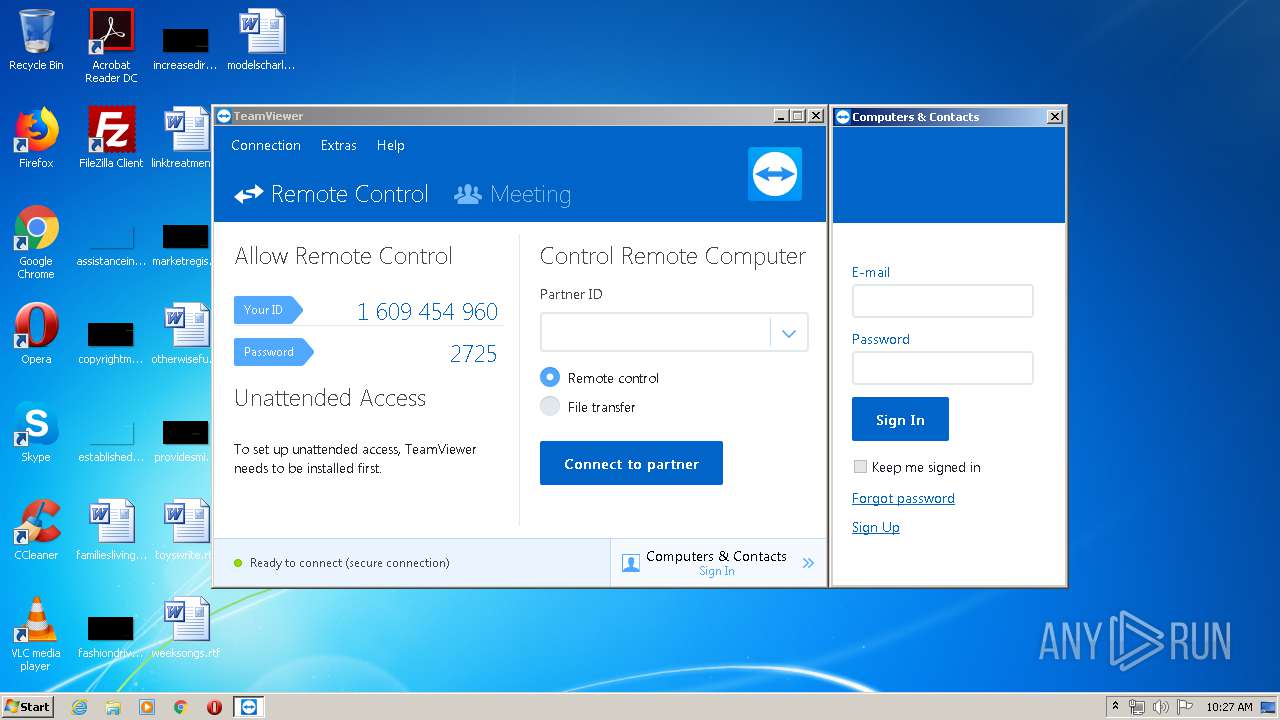The image size is (1280, 720).
Task: Show hidden system tray icons arrow
Action: tap(1115, 707)
